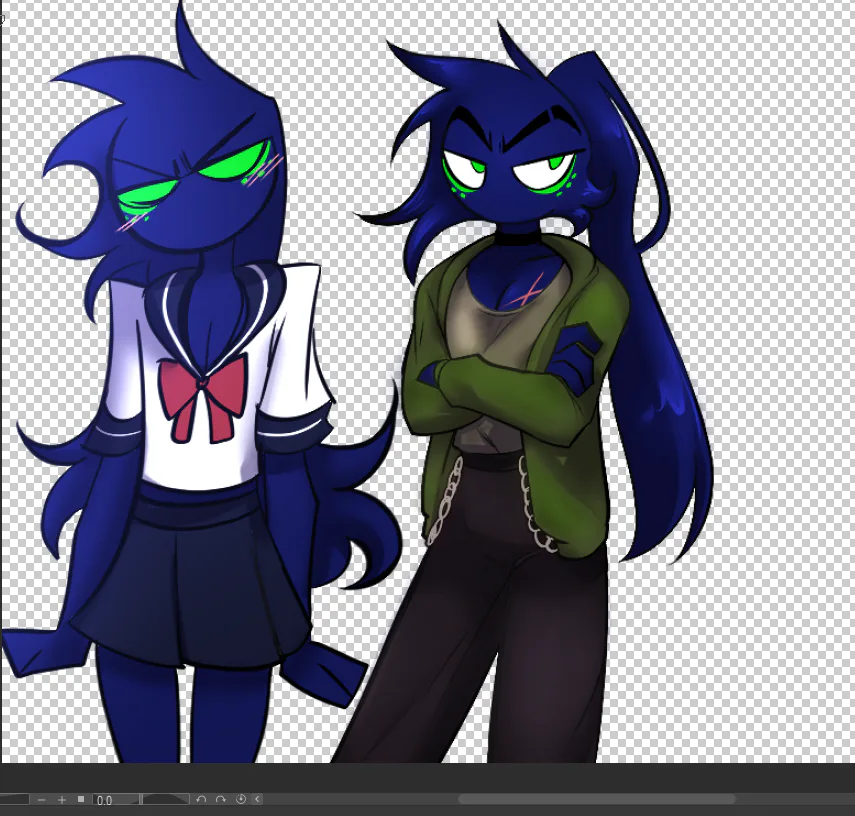Click the horizontal canvas scrollbar thumb
The width and height of the screenshot is (855, 816).
tap(596, 799)
